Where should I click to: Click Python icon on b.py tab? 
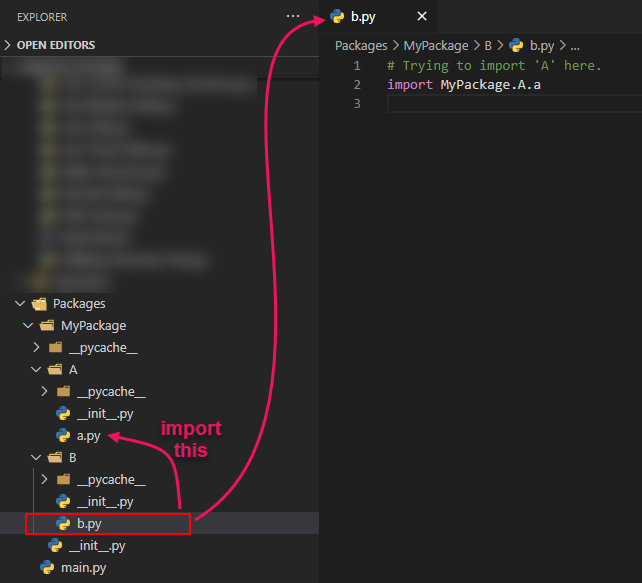337,16
